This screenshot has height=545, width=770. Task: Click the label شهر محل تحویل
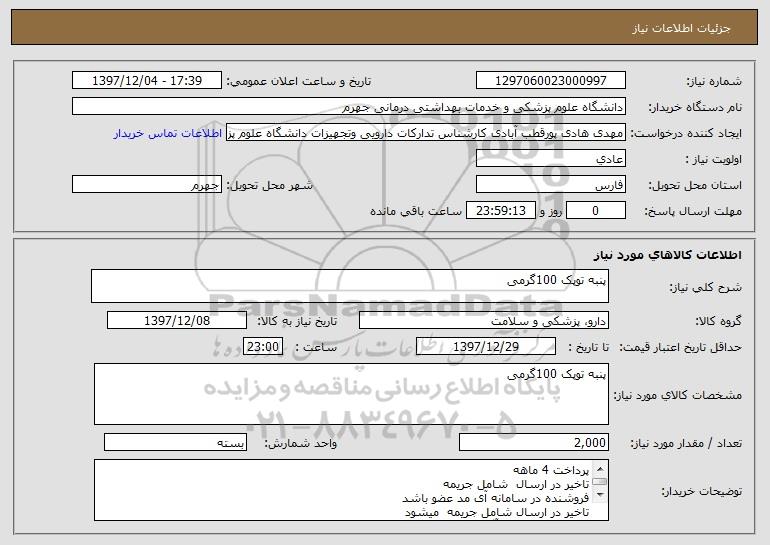[x=269, y=185]
